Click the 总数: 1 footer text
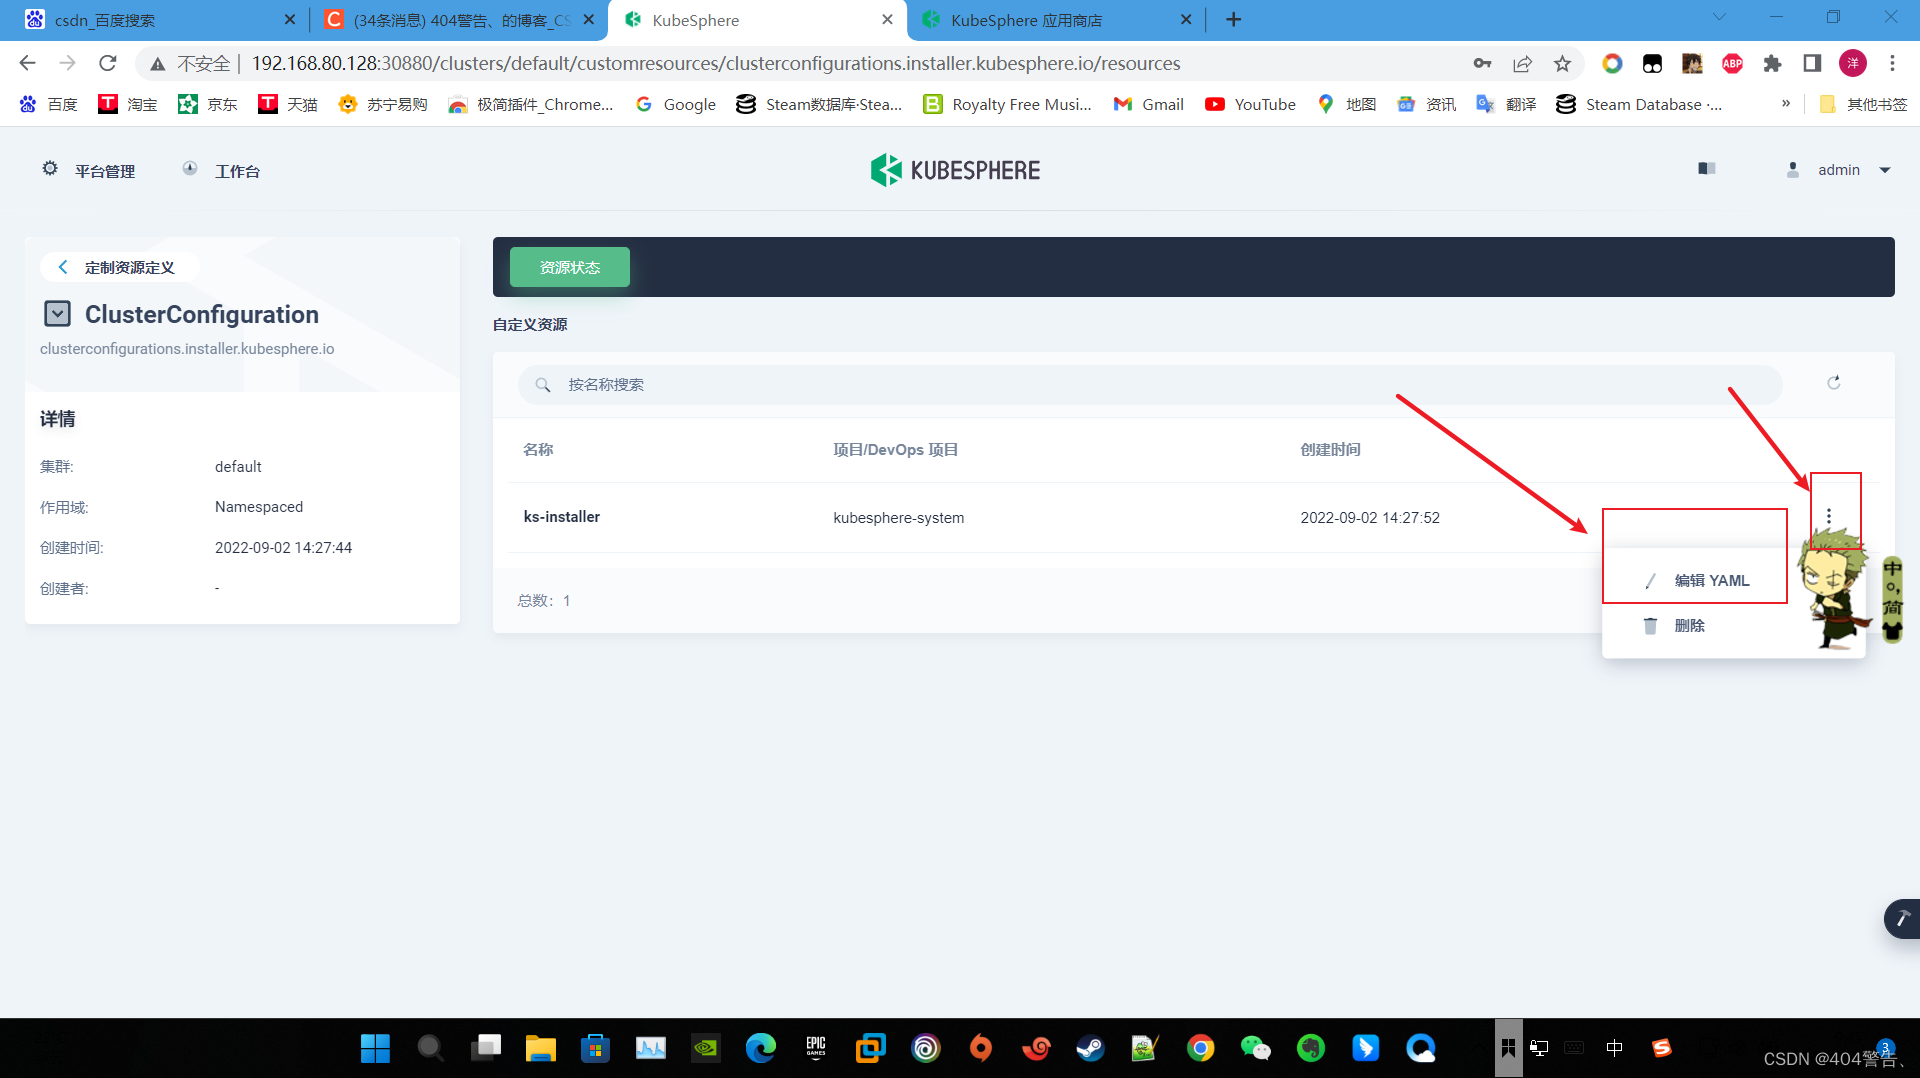Image resolution: width=1920 pixels, height=1078 pixels. tap(543, 601)
